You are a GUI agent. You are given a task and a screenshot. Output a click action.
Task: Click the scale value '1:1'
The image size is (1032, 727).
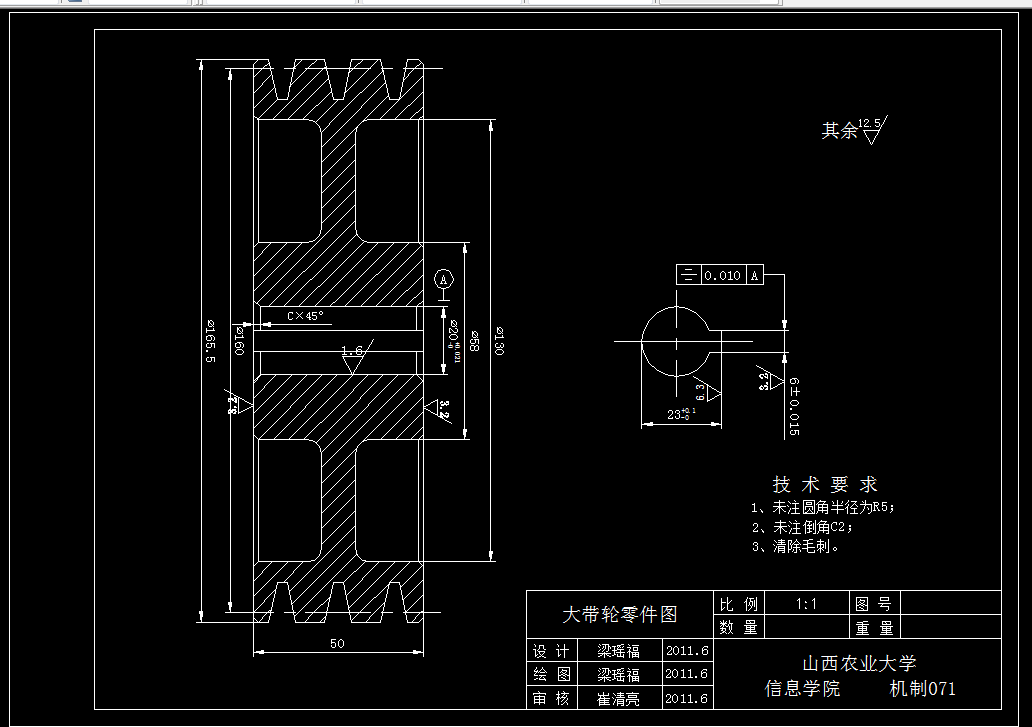pyautogui.click(x=806, y=604)
